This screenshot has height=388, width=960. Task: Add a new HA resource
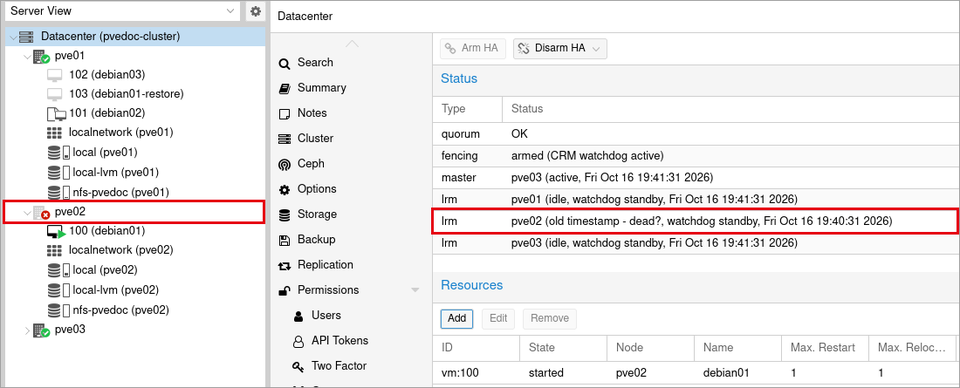(457, 318)
